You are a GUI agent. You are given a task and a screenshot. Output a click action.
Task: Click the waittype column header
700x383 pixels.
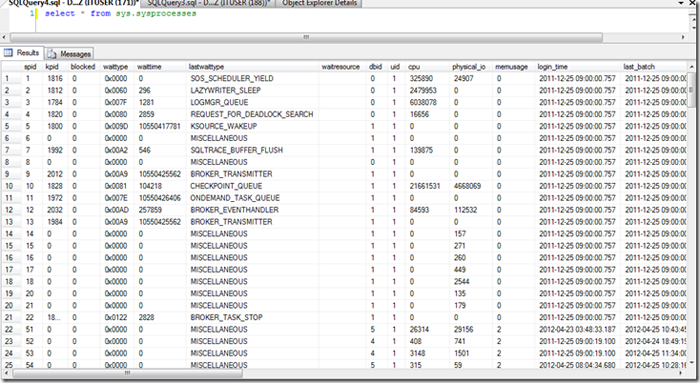click(x=117, y=67)
